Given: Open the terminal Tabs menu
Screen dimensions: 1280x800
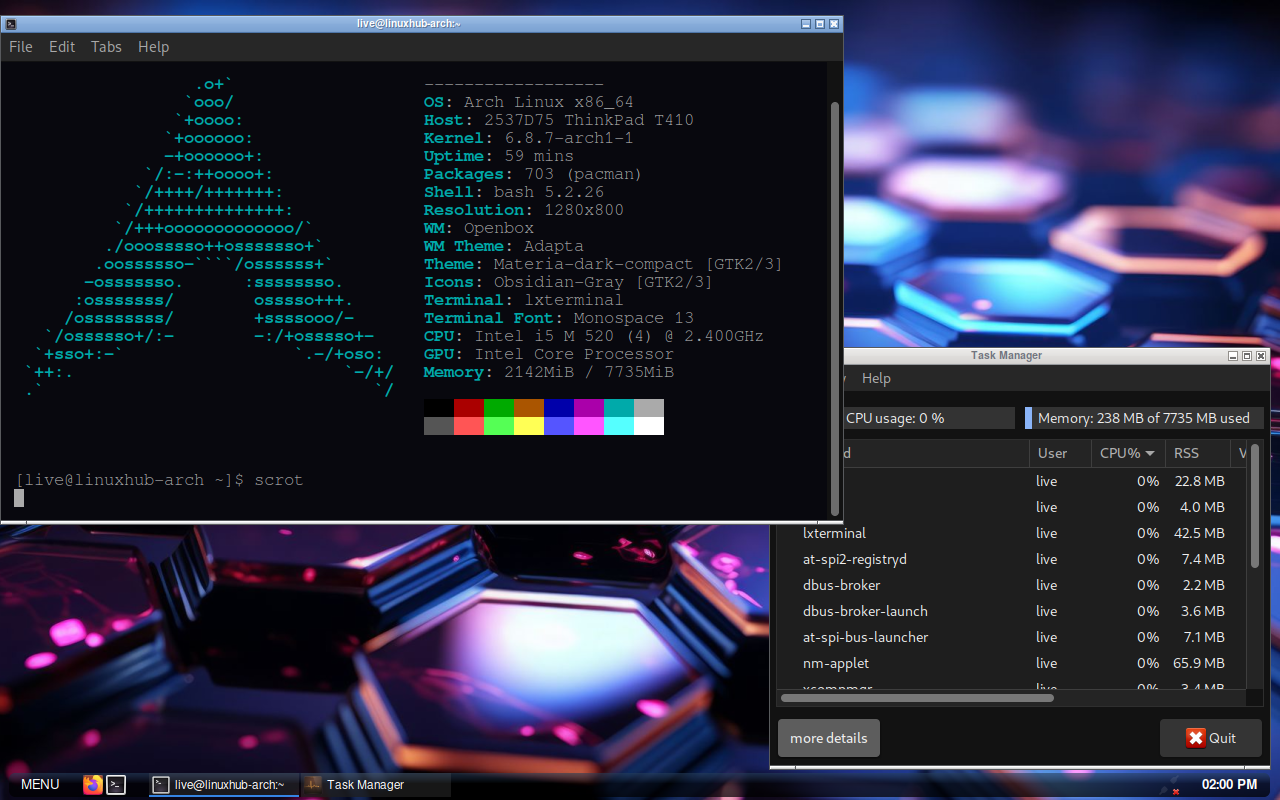Looking at the screenshot, I should (x=106, y=47).
